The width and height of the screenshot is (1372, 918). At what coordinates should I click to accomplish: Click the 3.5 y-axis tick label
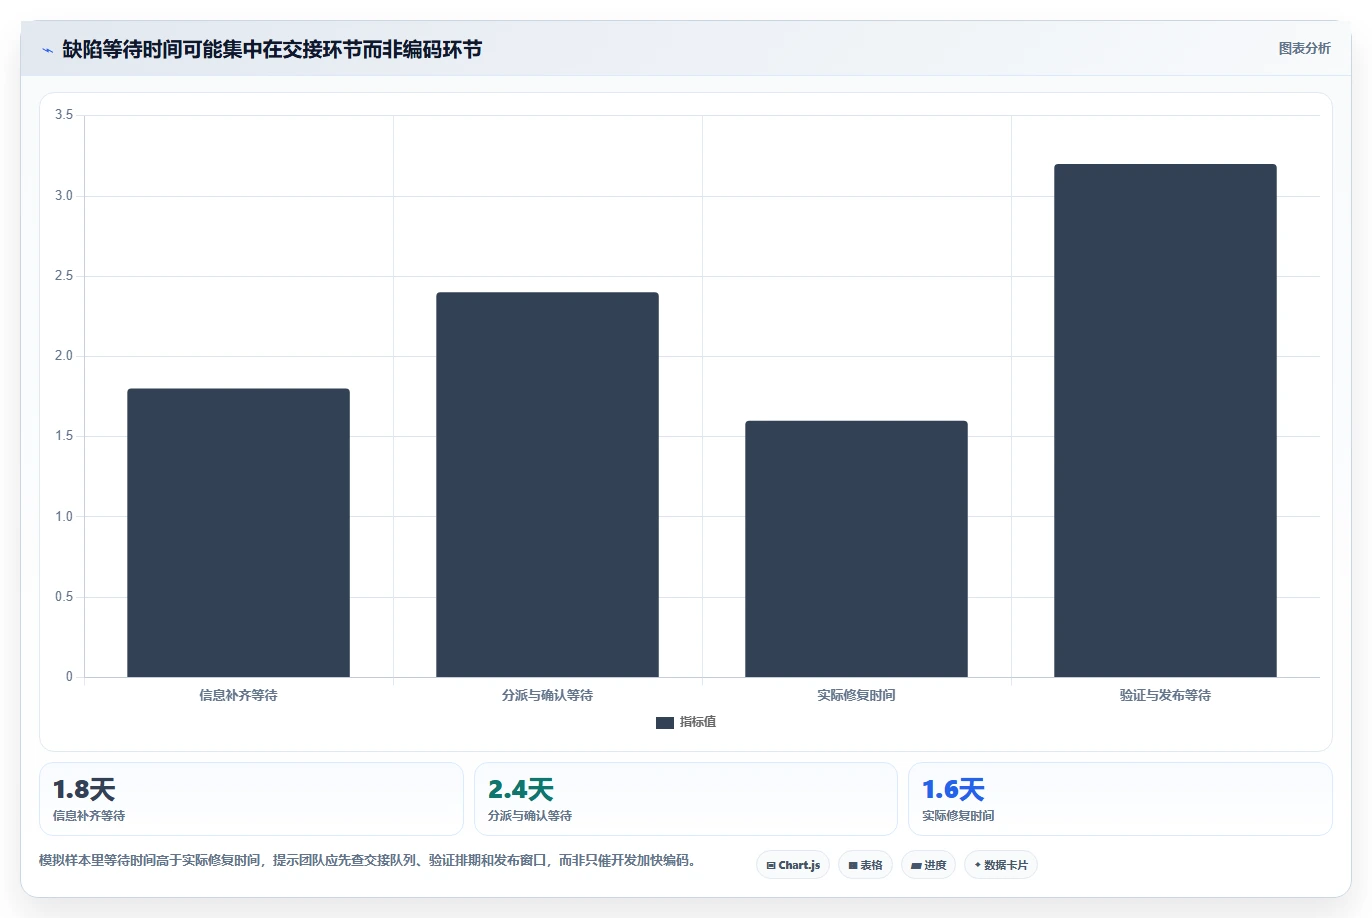(x=64, y=115)
